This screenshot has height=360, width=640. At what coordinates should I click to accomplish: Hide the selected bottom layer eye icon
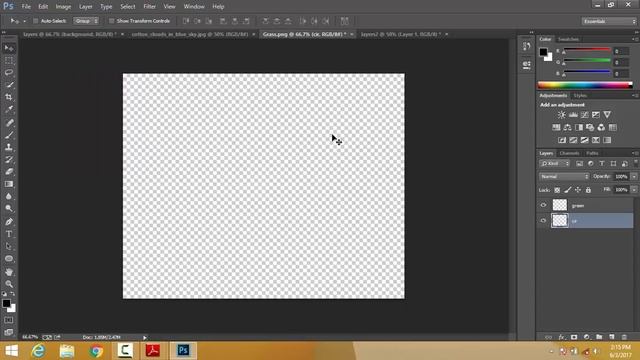click(543, 220)
